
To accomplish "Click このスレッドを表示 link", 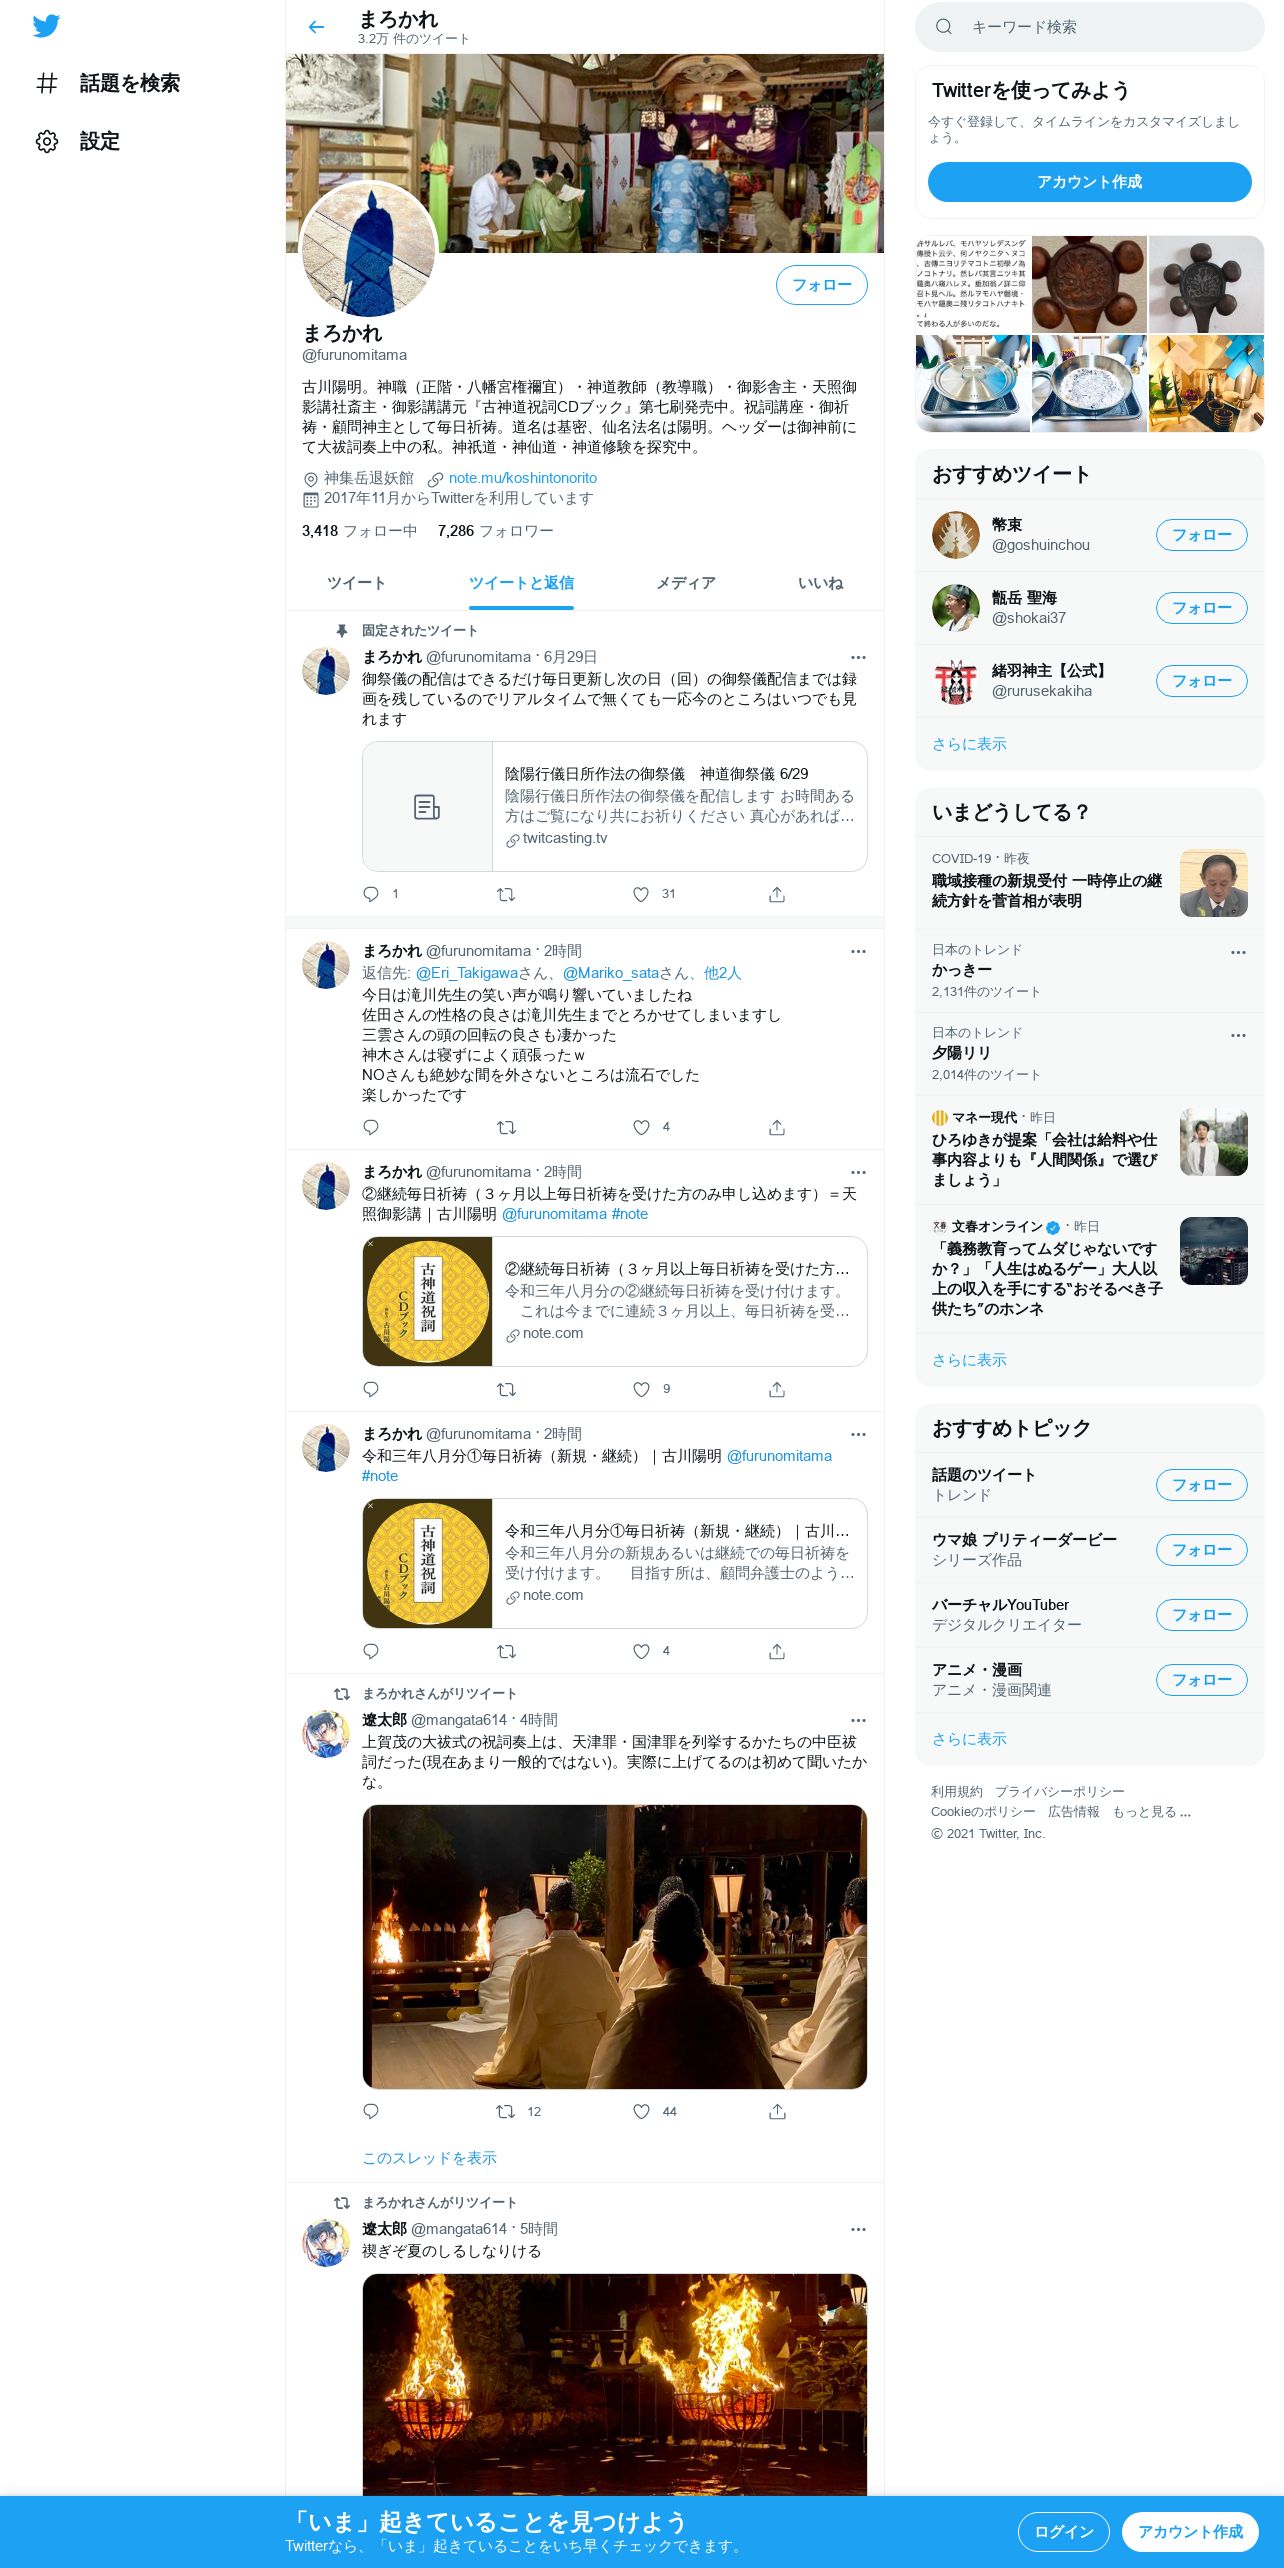I will [x=429, y=2158].
